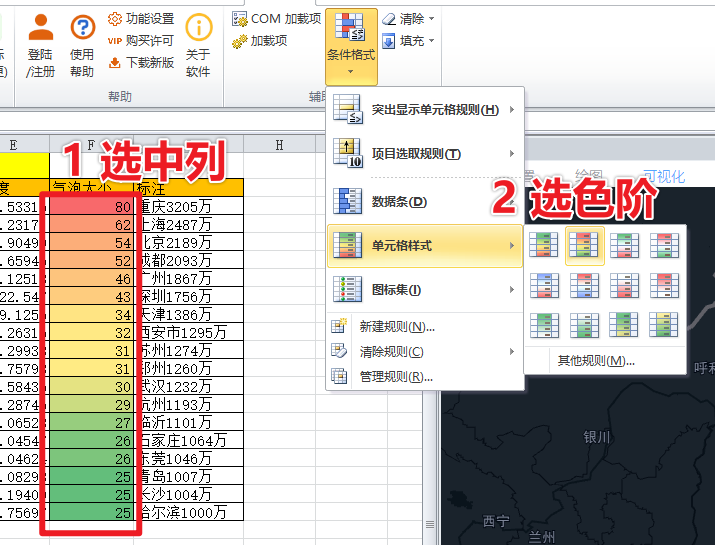Click 填充 fill-down icon
The image size is (715, 545).
389,42
